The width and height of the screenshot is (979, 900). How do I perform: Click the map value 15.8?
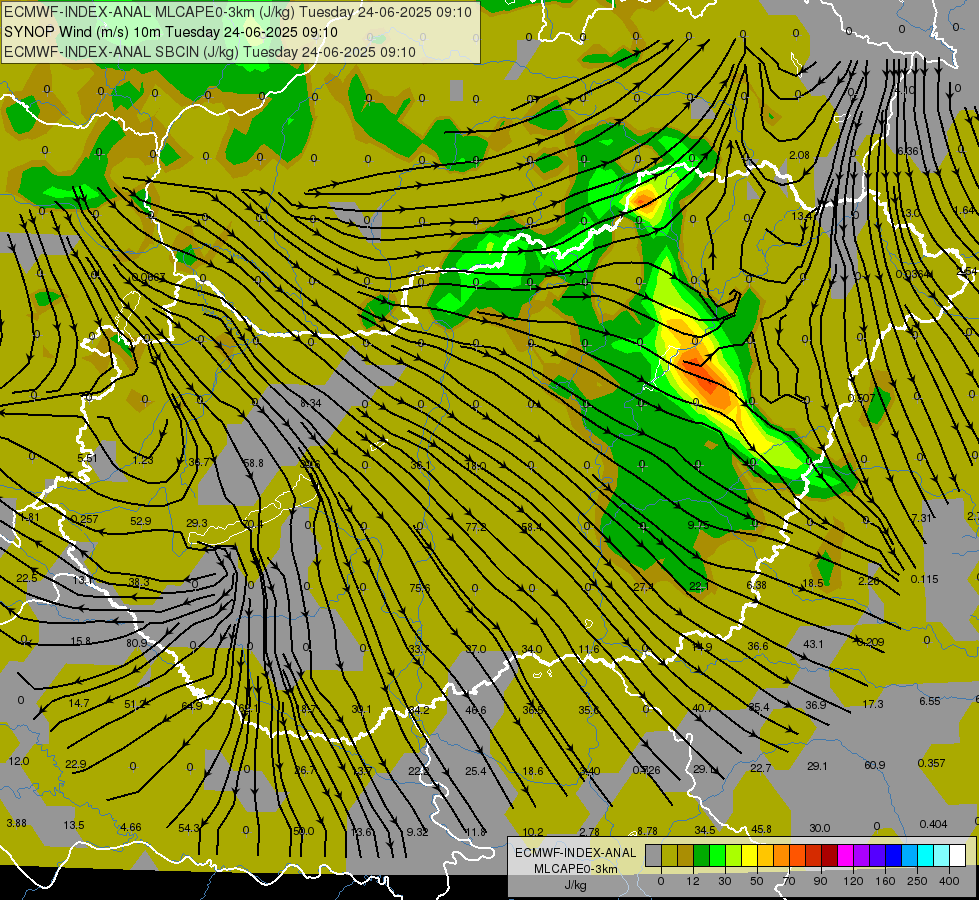tap(81, 641)
